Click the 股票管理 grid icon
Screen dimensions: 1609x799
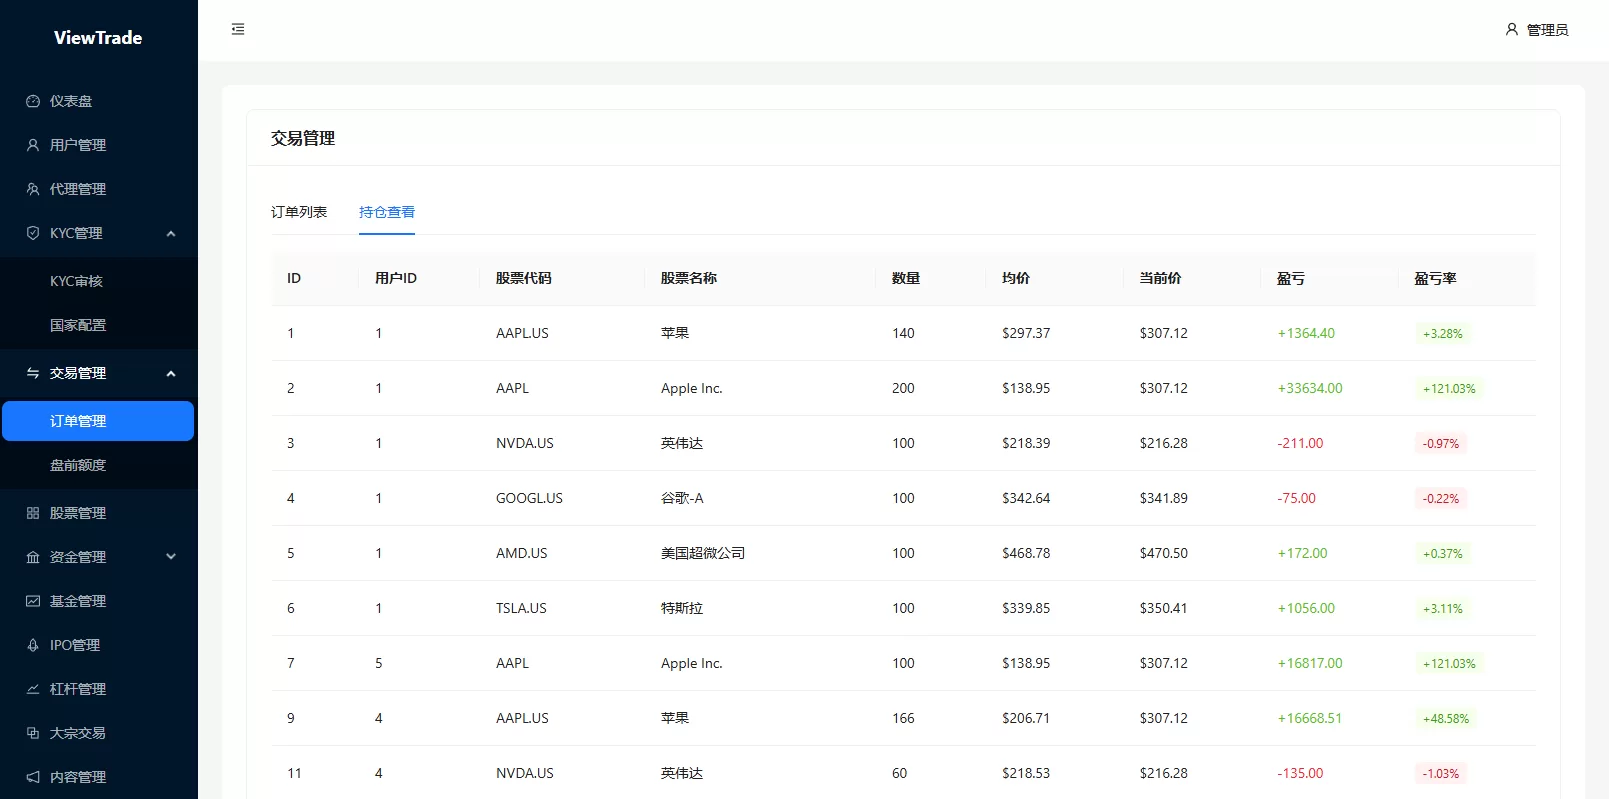pos(33,513)
